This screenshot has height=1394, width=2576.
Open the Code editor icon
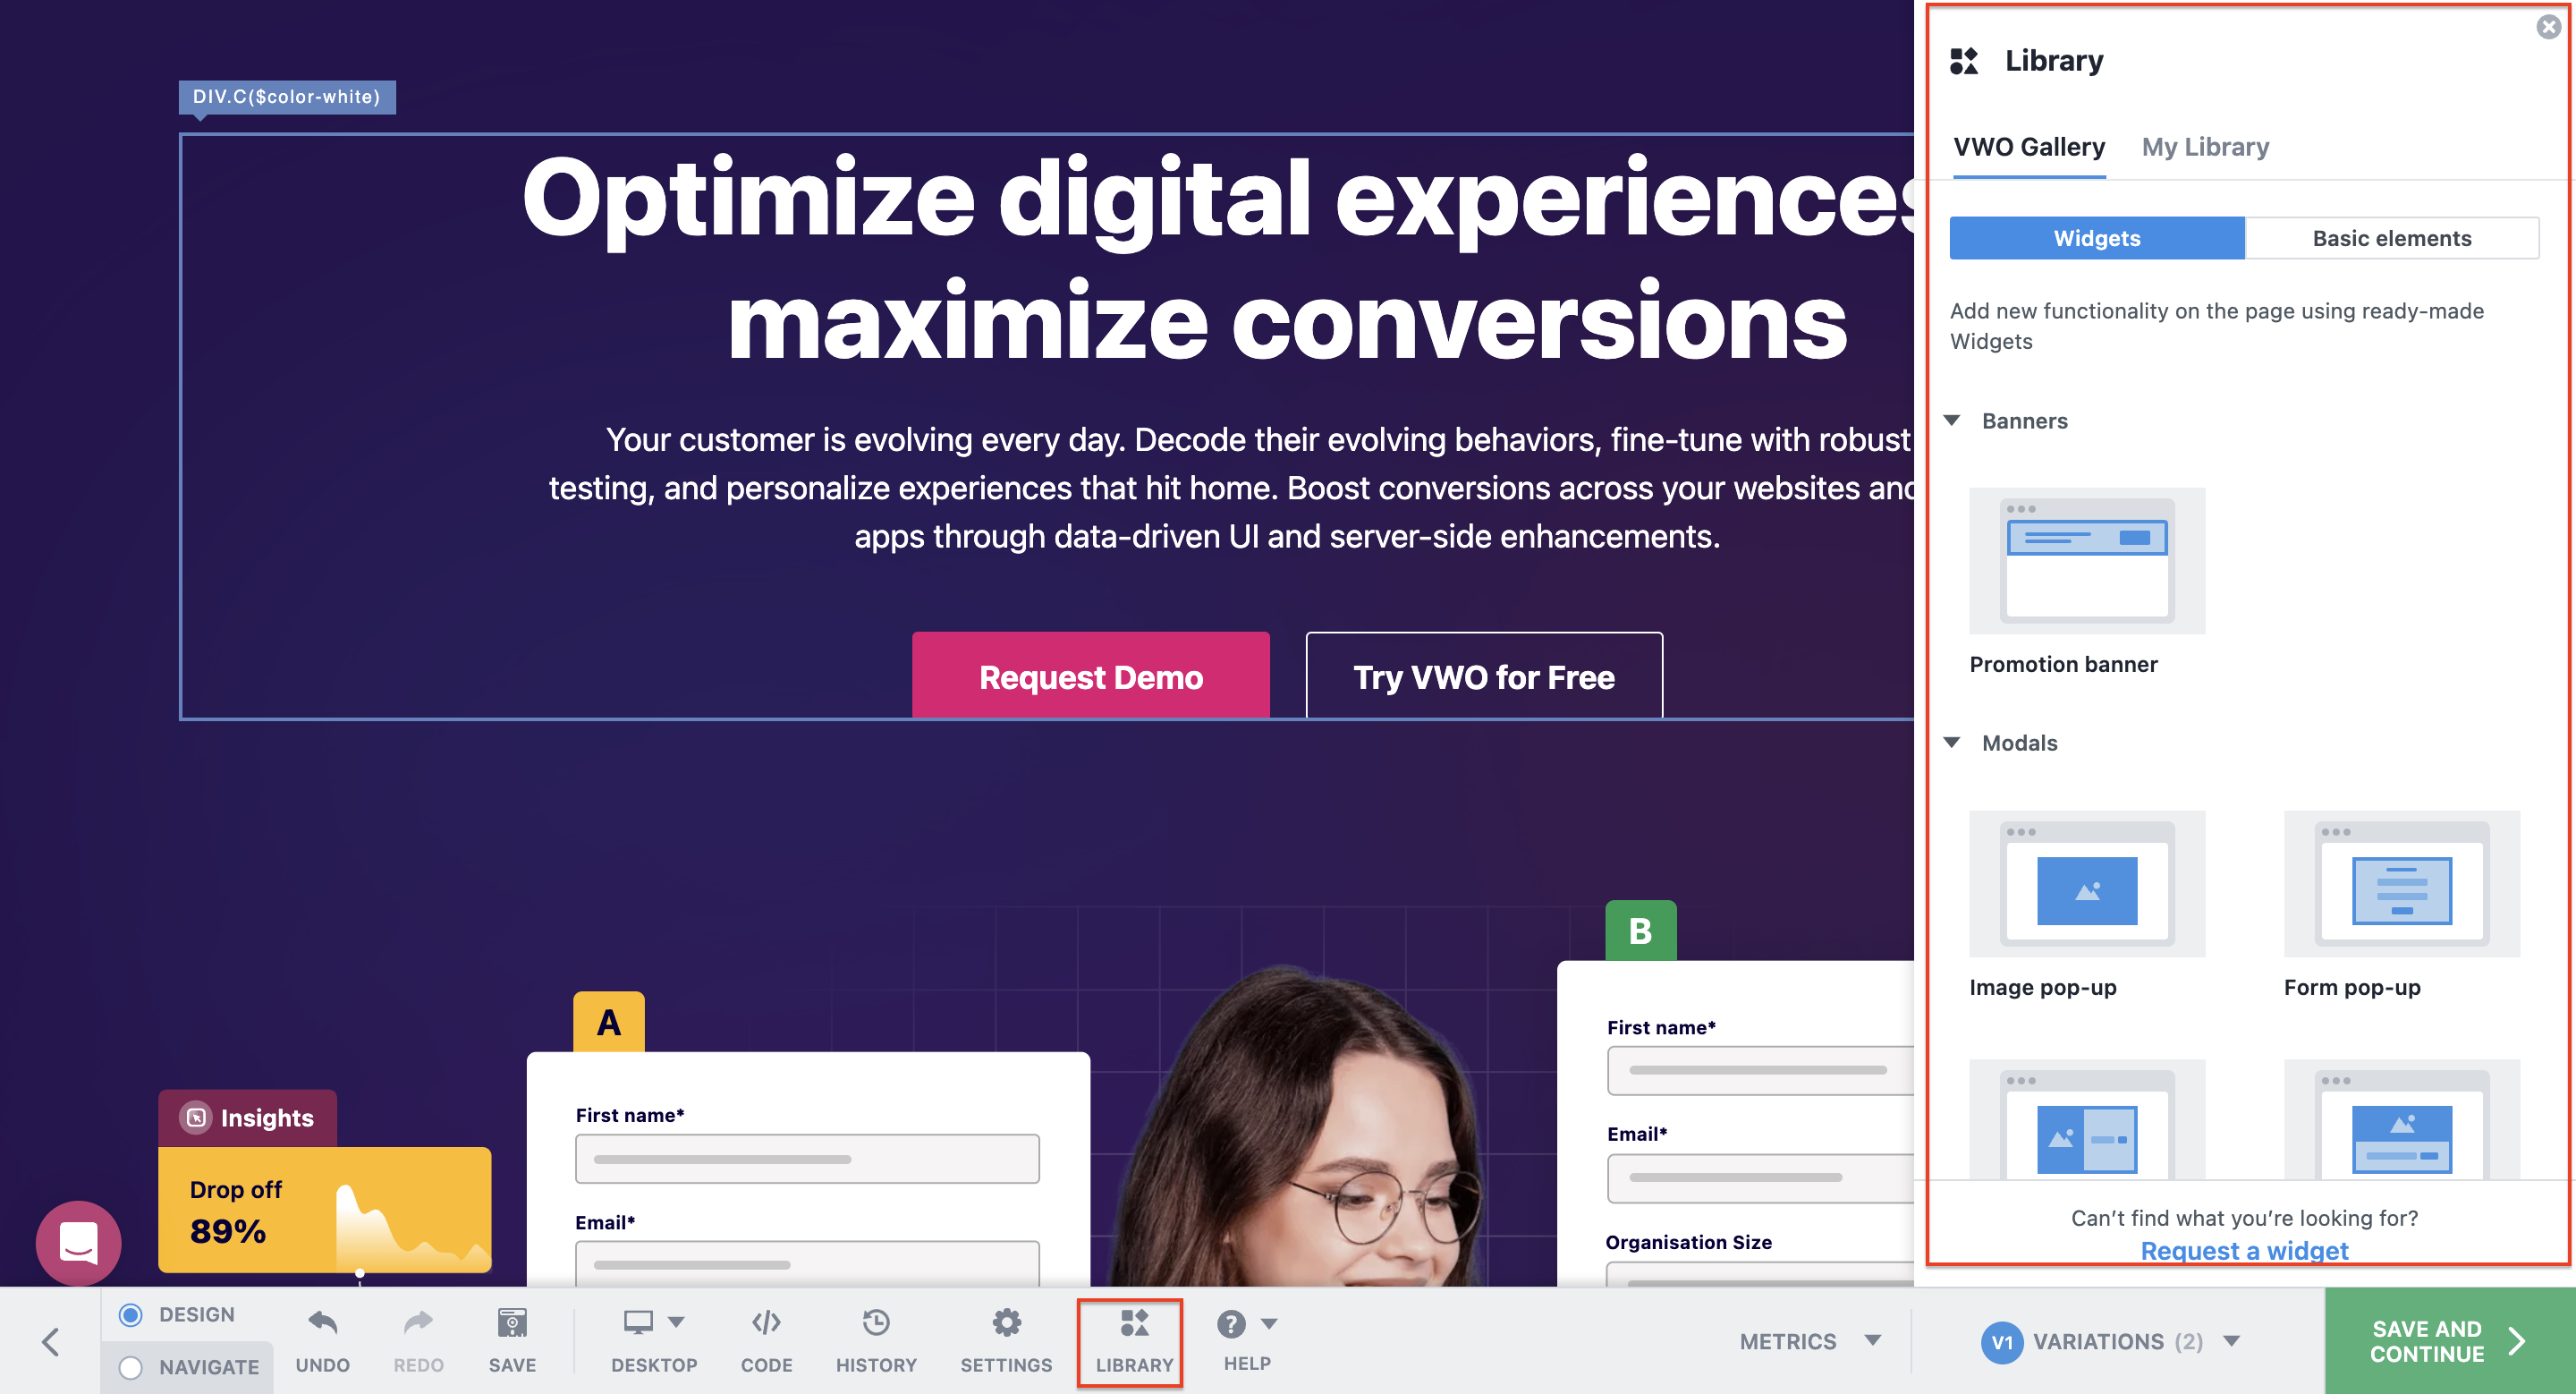(766, 1322)
